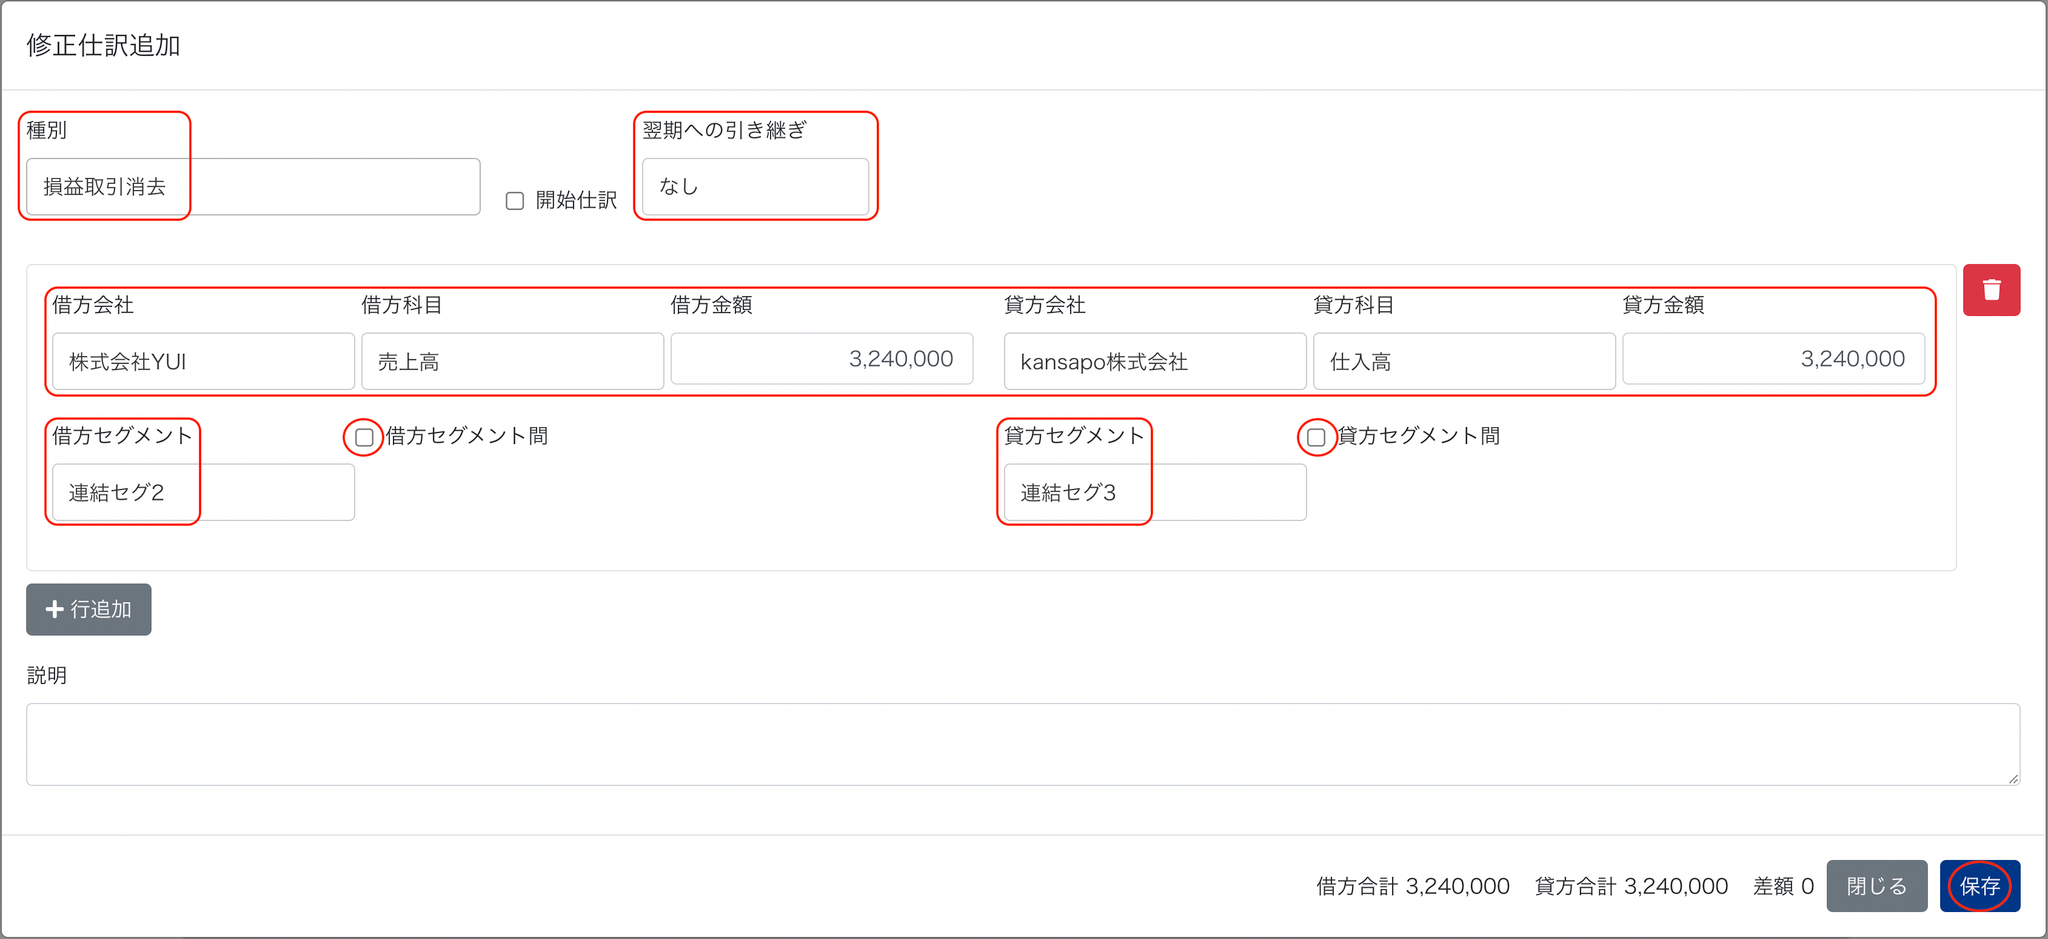Open the 貸方セグメント dropdown showing 連結セグ3
Screen dimensions: 2048x939
point(1155,492)
